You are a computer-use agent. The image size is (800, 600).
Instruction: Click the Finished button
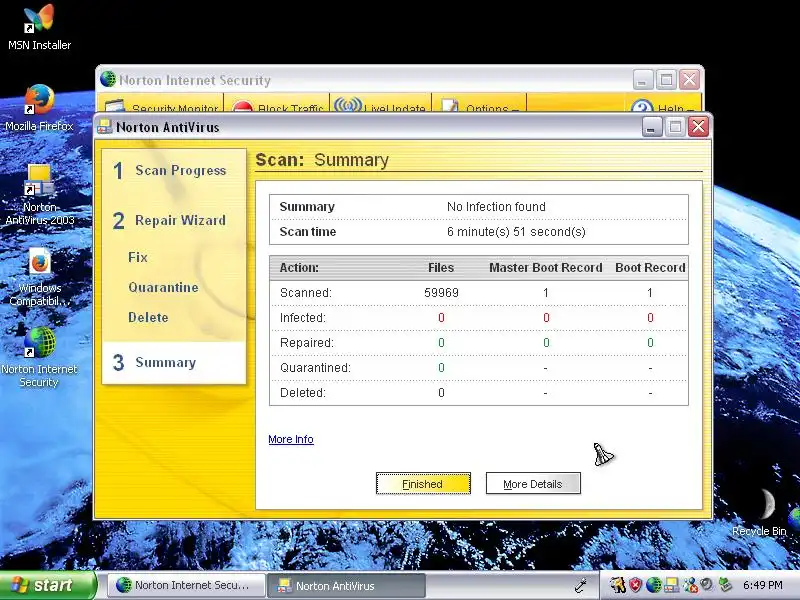[423, 483]
